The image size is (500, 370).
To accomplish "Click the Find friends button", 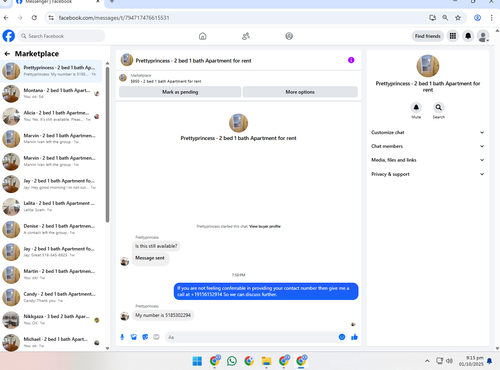I will [428, 36].
